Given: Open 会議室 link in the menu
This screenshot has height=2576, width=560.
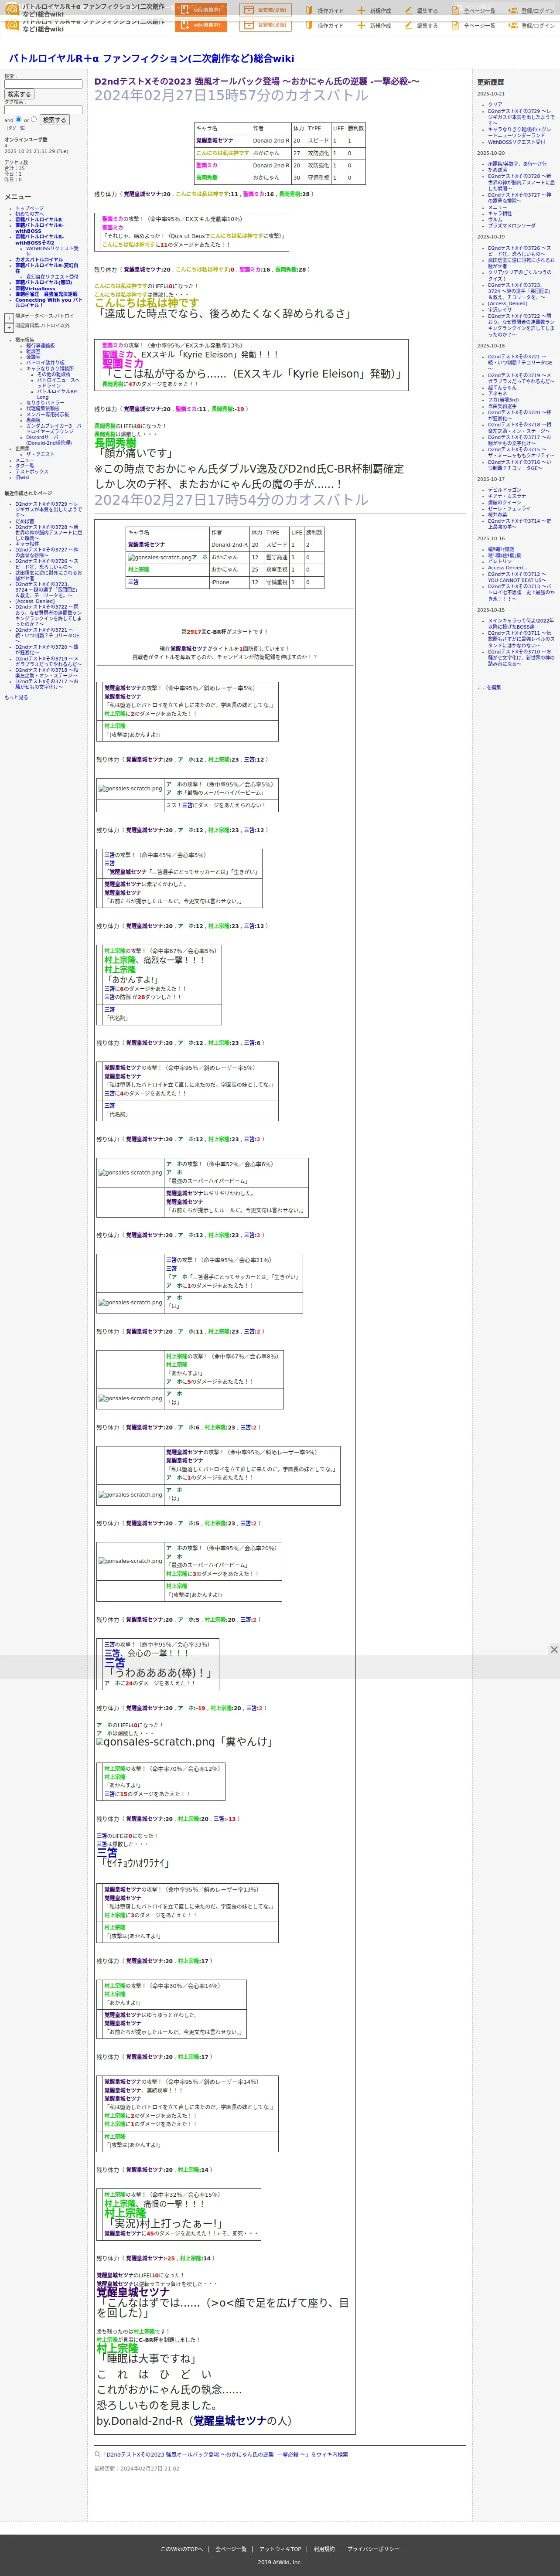Looking at the screenshot, I should tap(33, 357).
